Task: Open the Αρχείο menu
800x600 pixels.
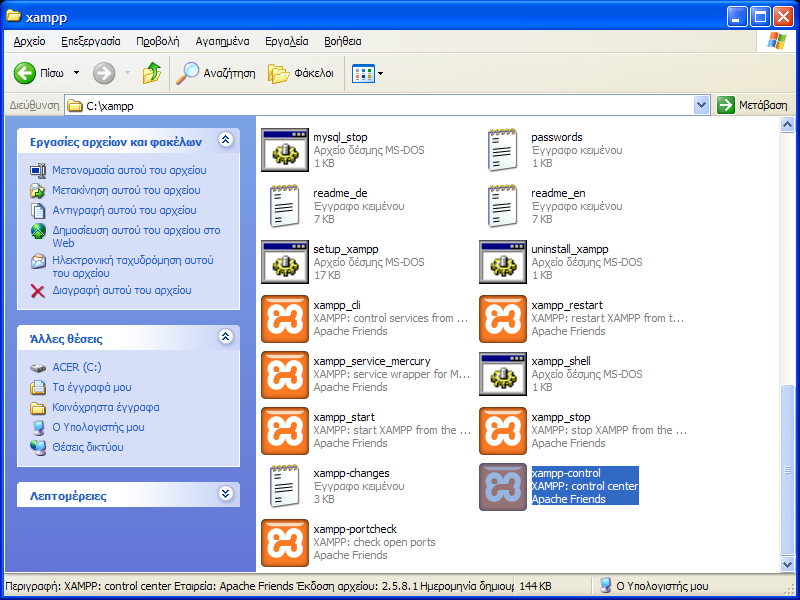Action: [x=30, y=41]
